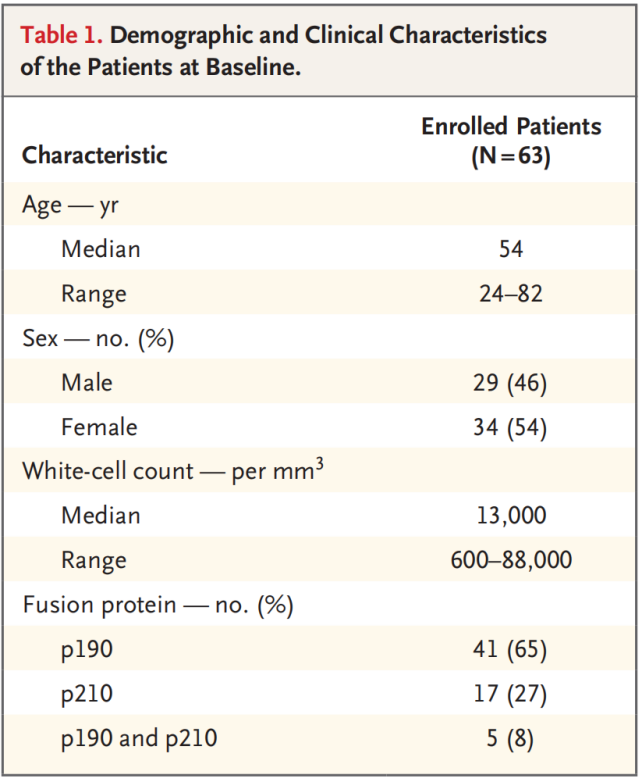Click the "Fusion protein — no. (%)" label
Screen dimensions: 642x782
[157, 605]
